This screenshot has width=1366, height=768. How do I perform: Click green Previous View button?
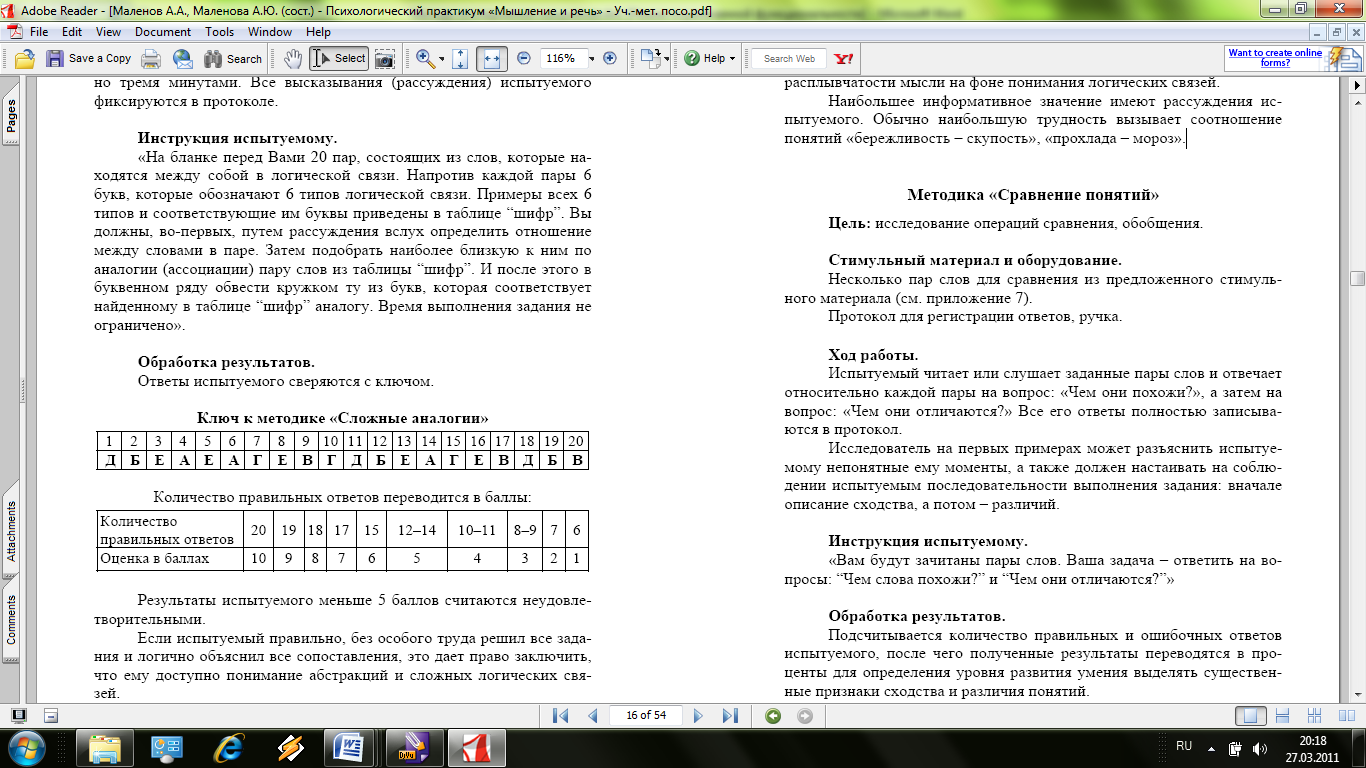coord(772,715)
